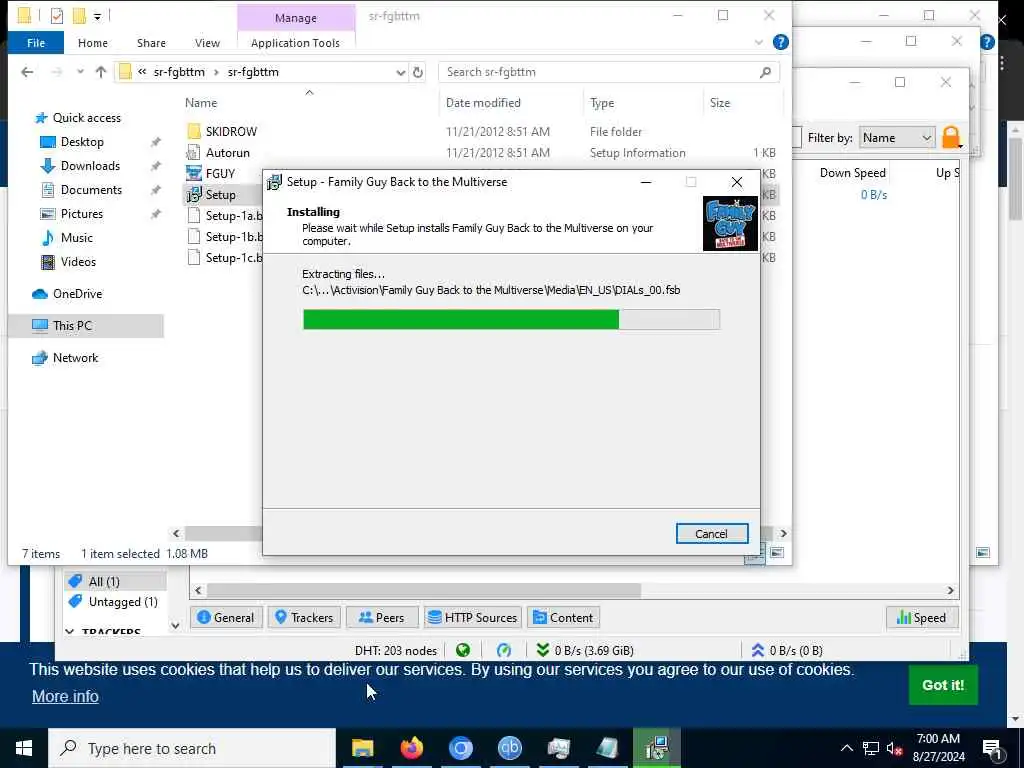
Task: Select Videos in the sidebar
Action: pyautogui.click(x=78, y=262)
